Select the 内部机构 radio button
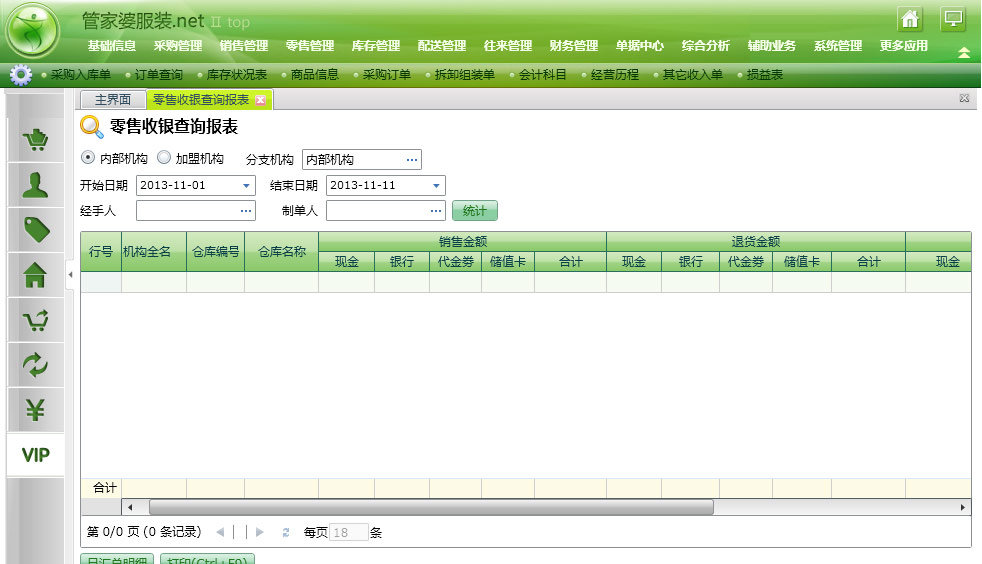 [87, 158]
